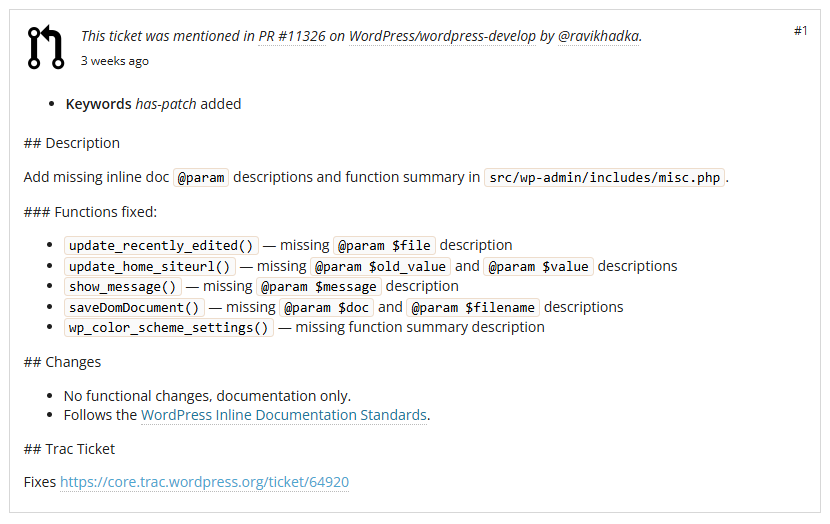Click the update_recently_edited() code label

click(x=161, y=246)
